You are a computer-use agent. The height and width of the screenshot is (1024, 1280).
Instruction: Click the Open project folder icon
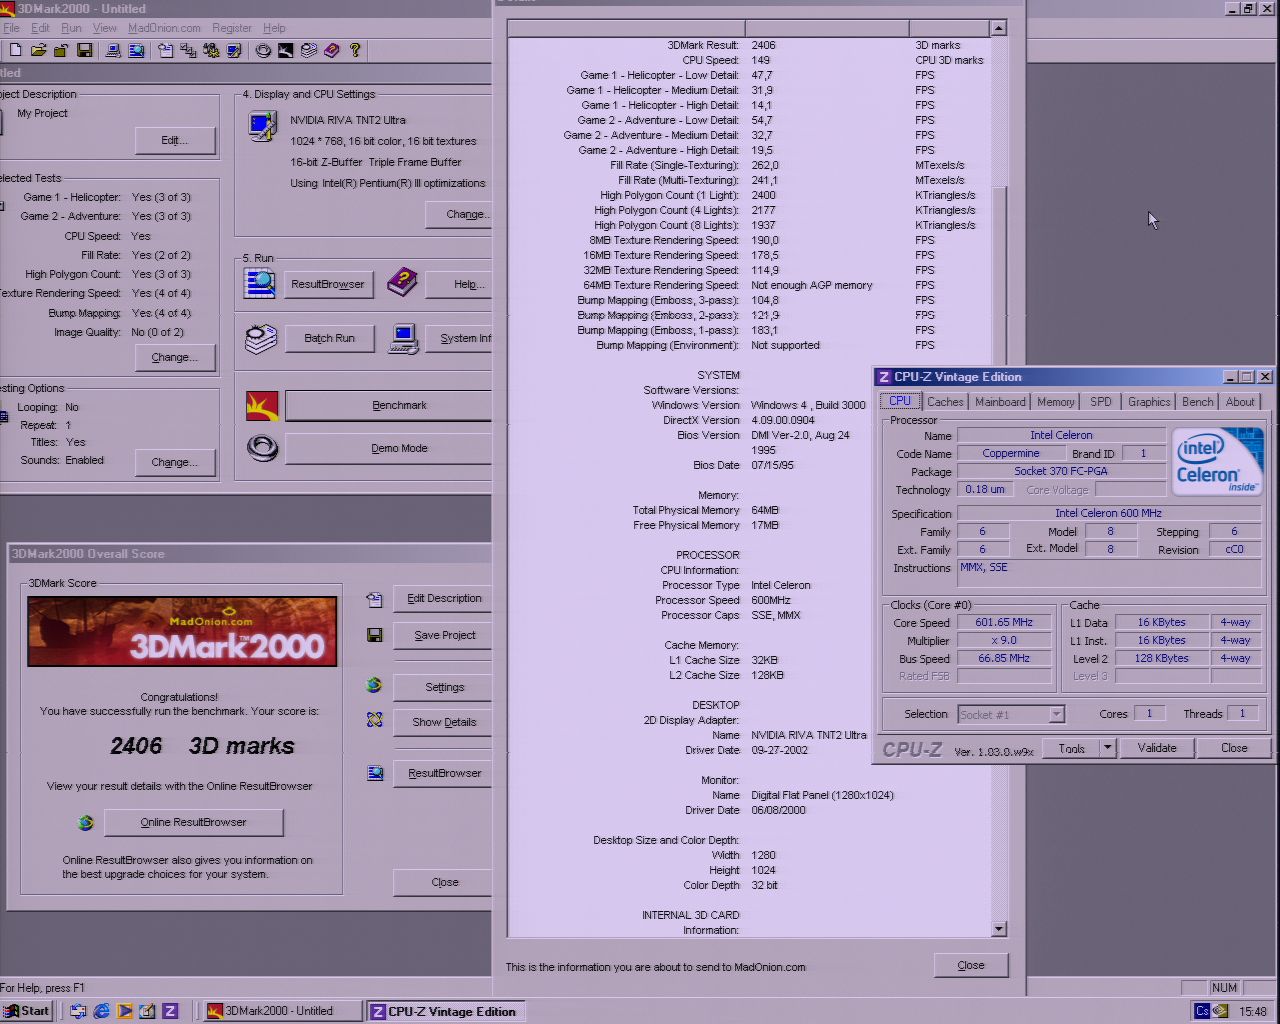(x=38, y=50)
